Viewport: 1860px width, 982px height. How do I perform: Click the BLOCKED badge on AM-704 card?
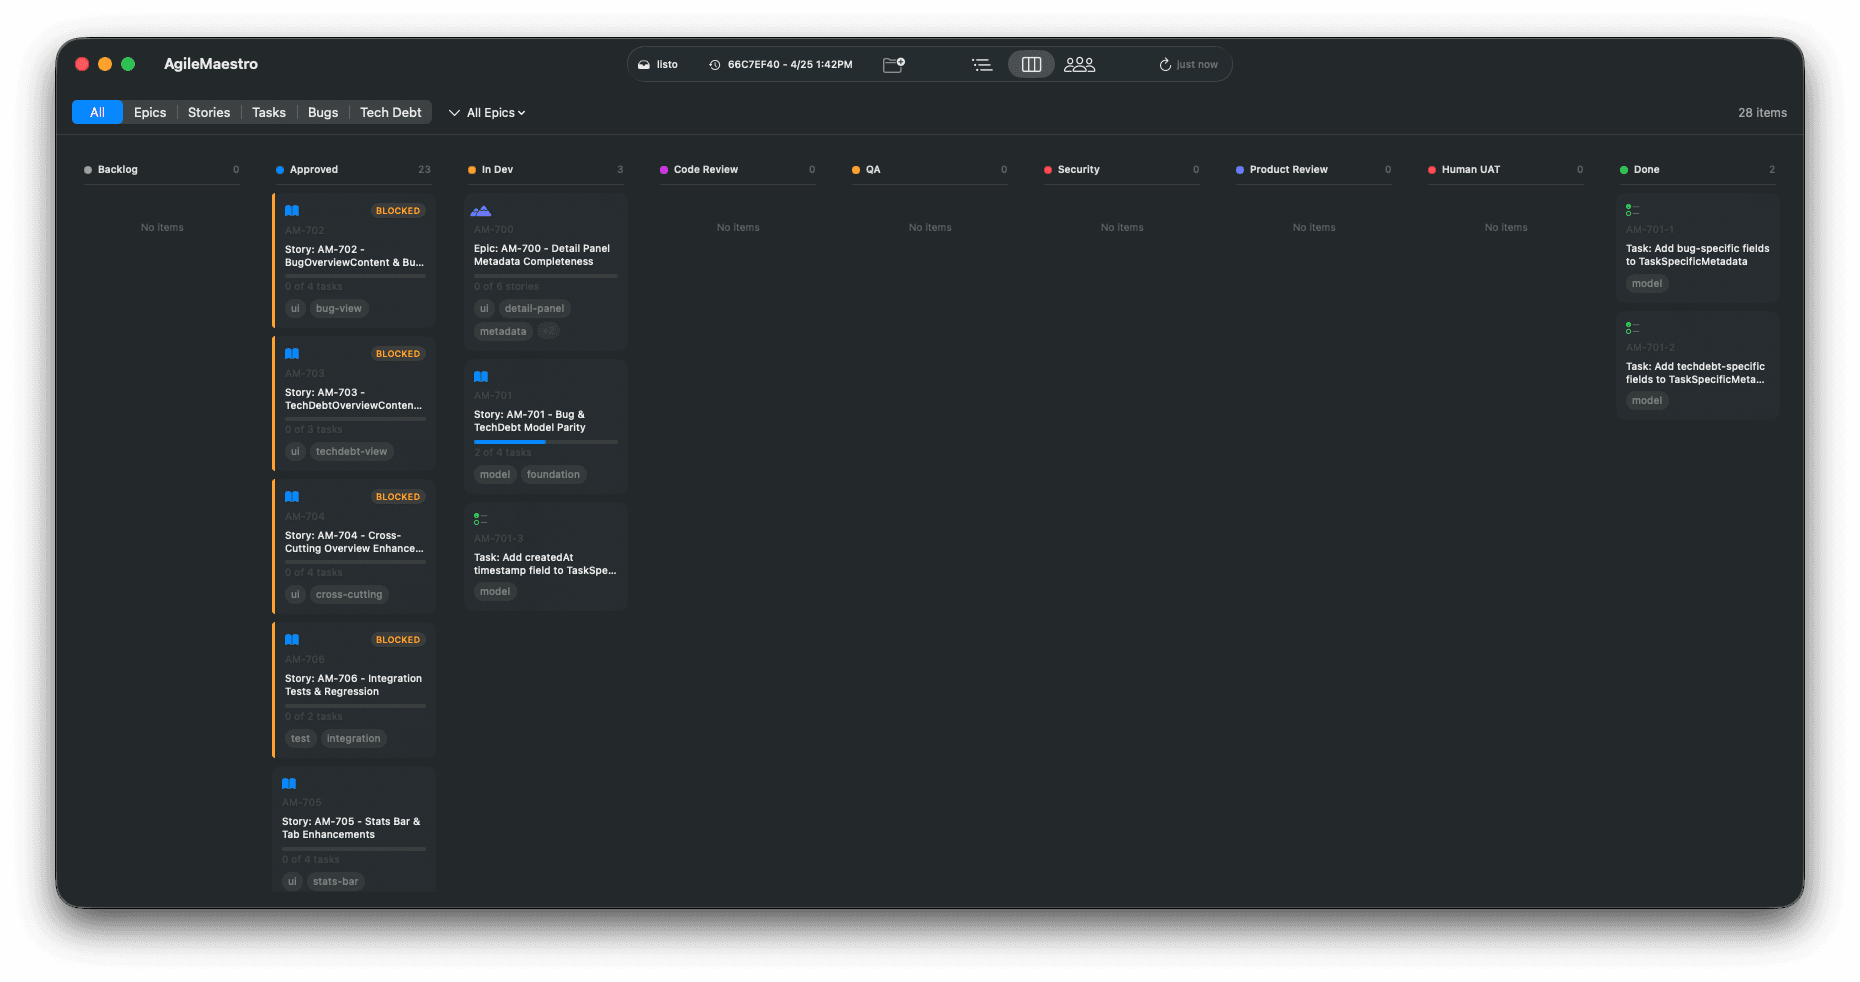(x=398, y=497)
